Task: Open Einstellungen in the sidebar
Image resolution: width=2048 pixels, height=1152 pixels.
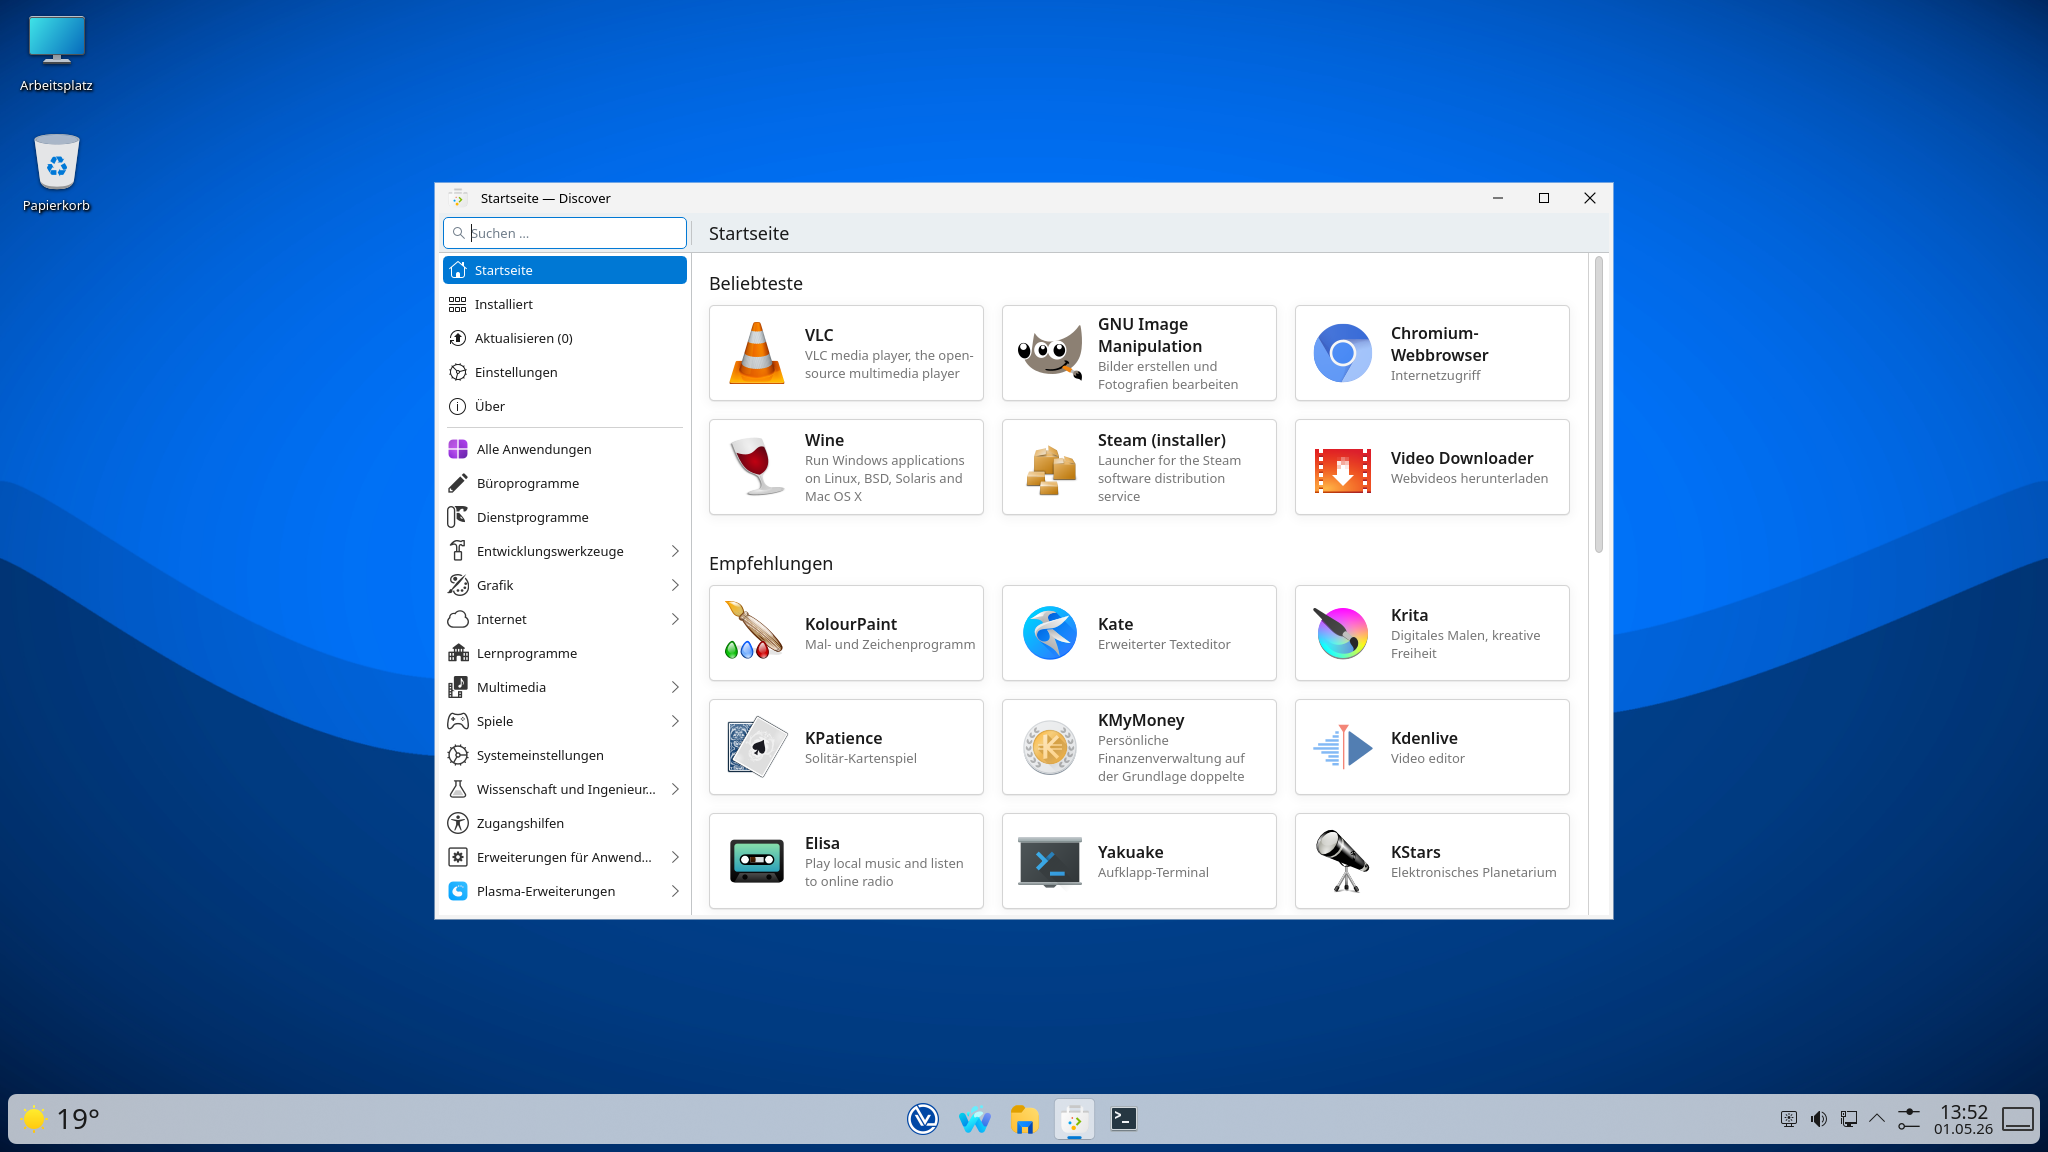Action: click(565, 372)
